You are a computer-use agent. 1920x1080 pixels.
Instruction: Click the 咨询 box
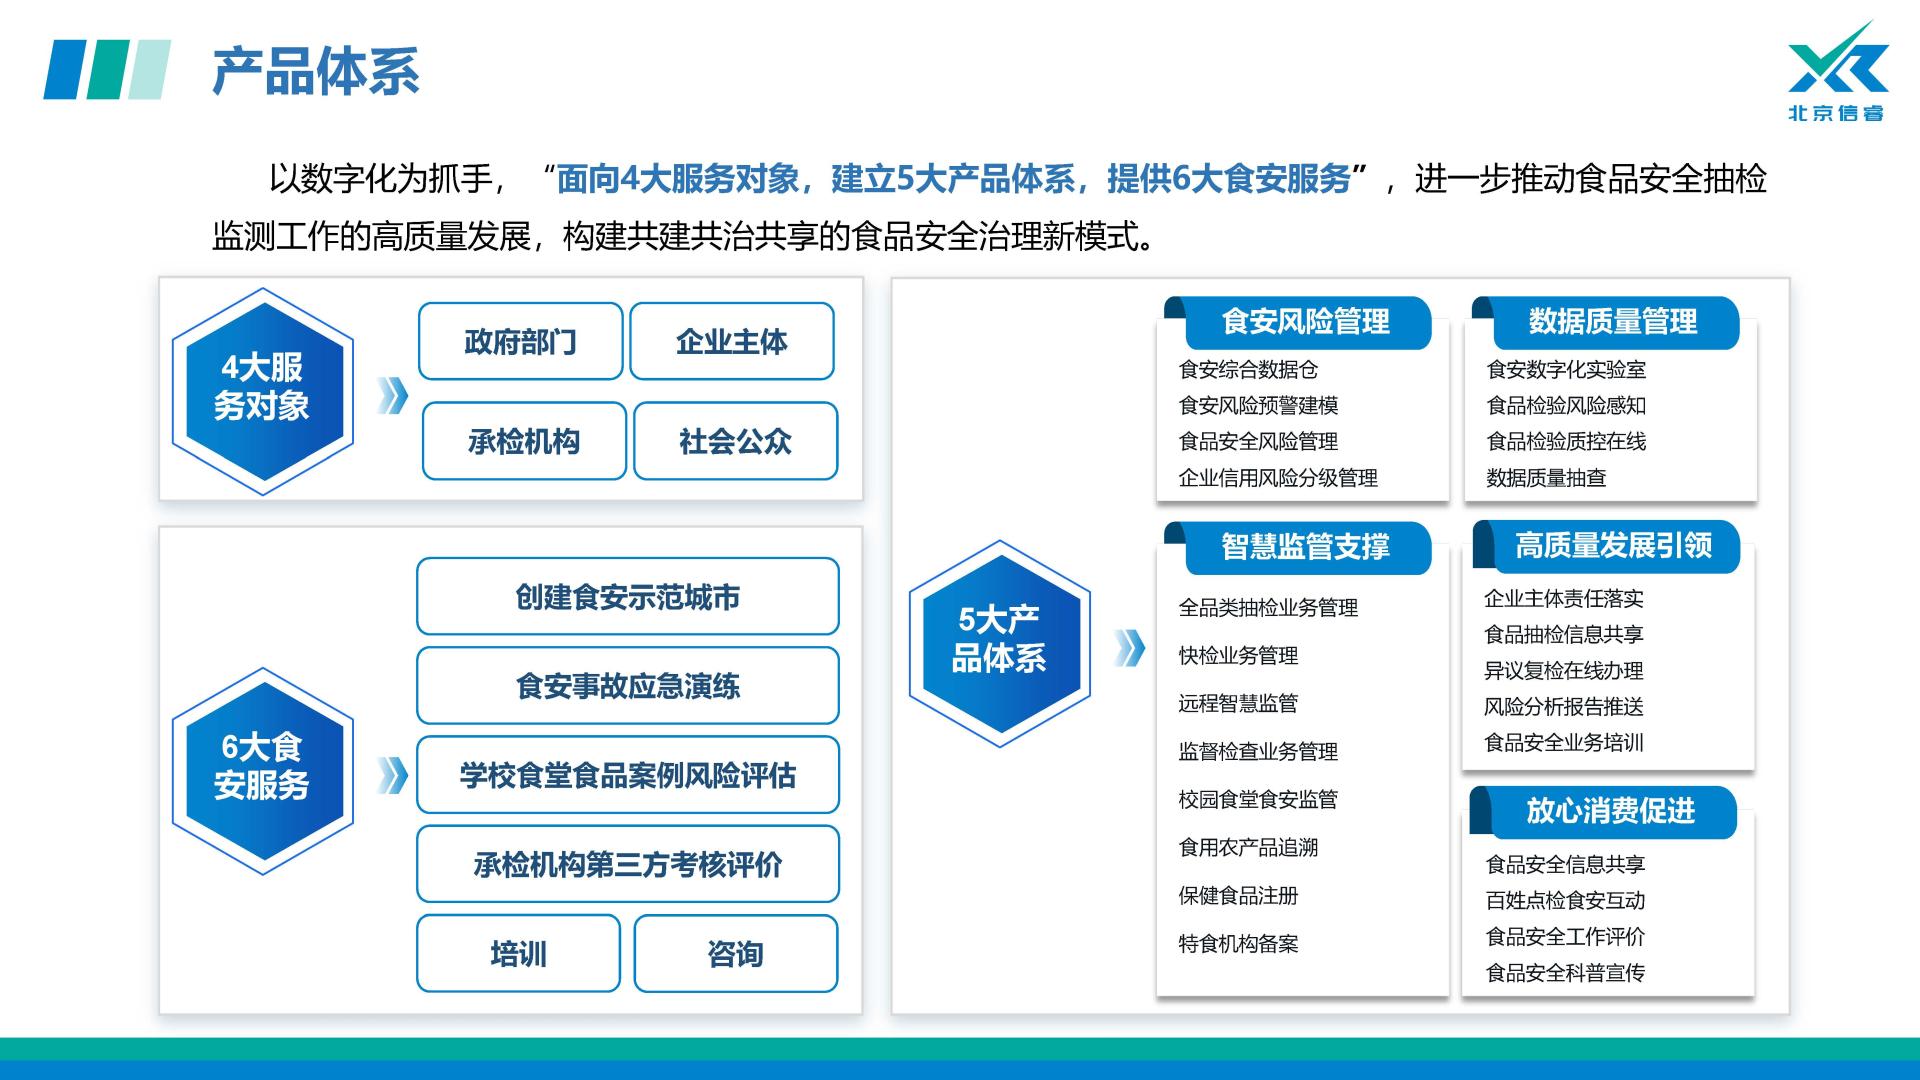click(735, 954)
